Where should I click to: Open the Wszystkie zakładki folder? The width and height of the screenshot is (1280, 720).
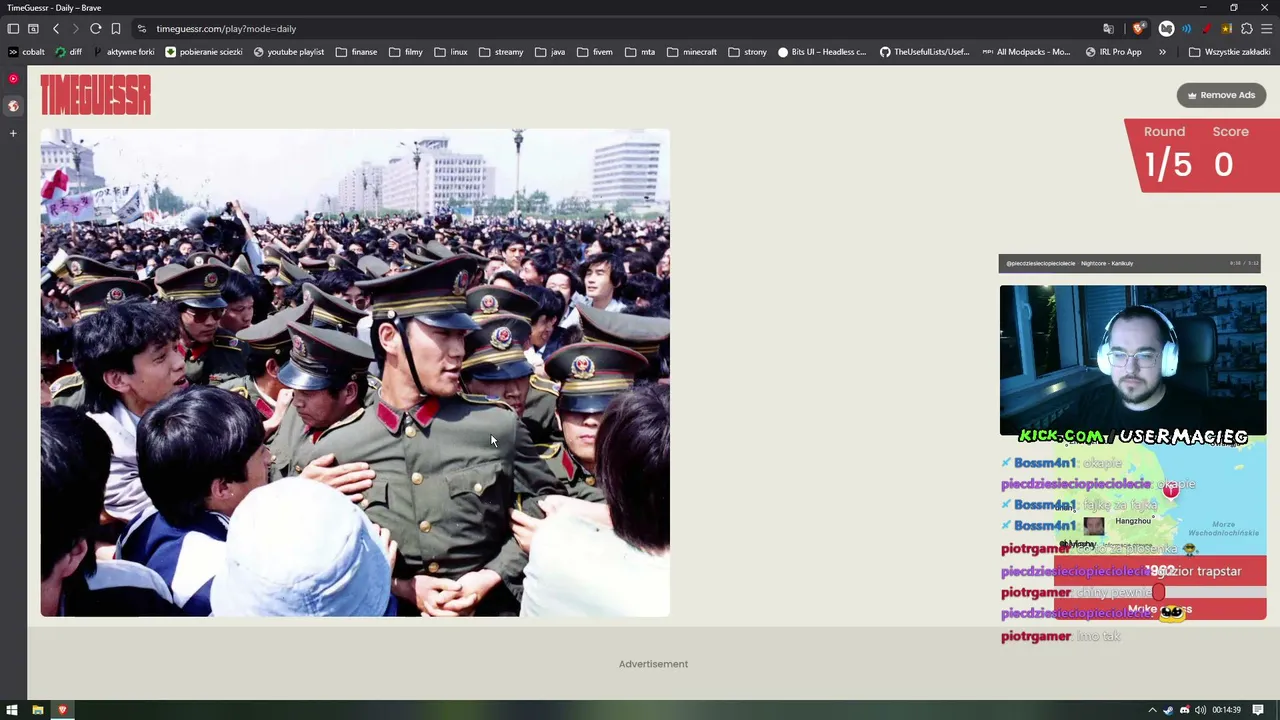point(1229,52)
